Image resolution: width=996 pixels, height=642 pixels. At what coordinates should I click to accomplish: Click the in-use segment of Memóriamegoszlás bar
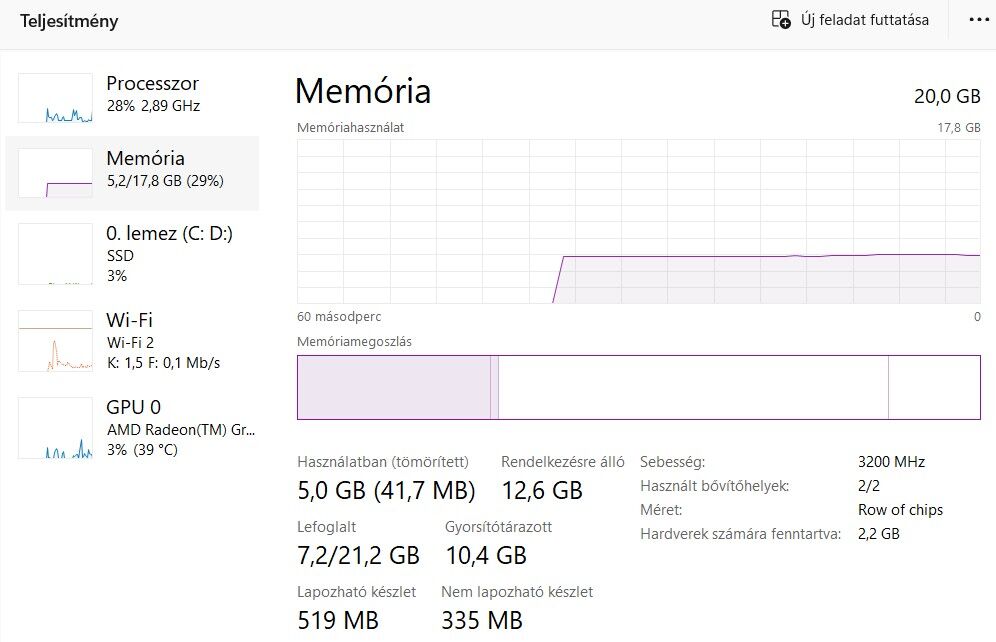coord(392,387)
